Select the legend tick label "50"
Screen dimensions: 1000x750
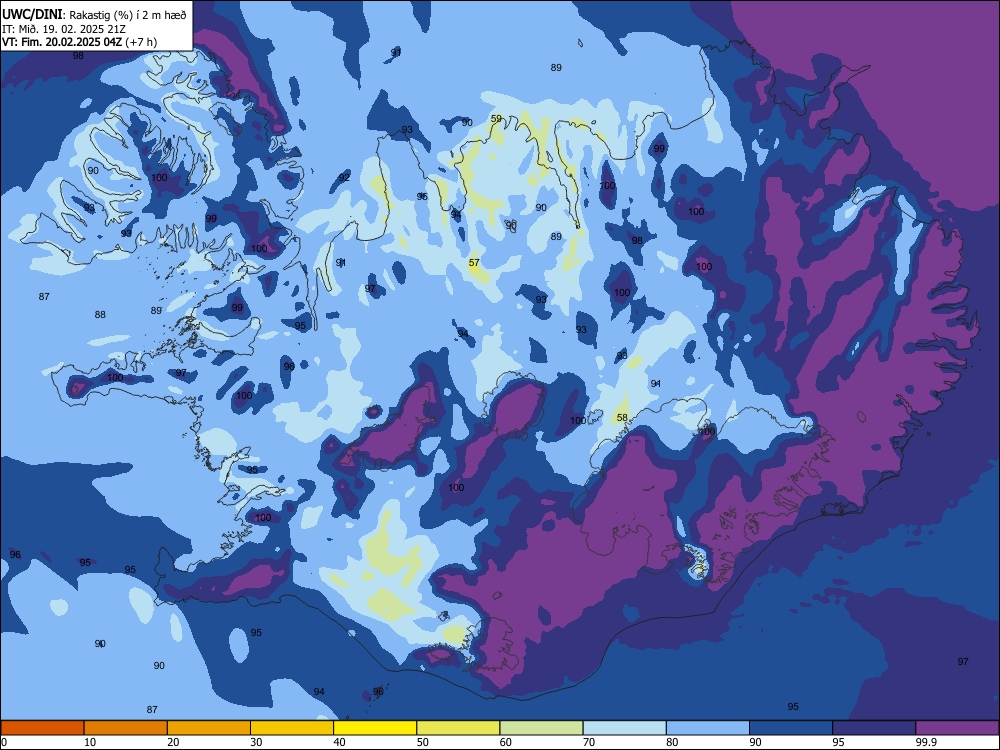422,742
